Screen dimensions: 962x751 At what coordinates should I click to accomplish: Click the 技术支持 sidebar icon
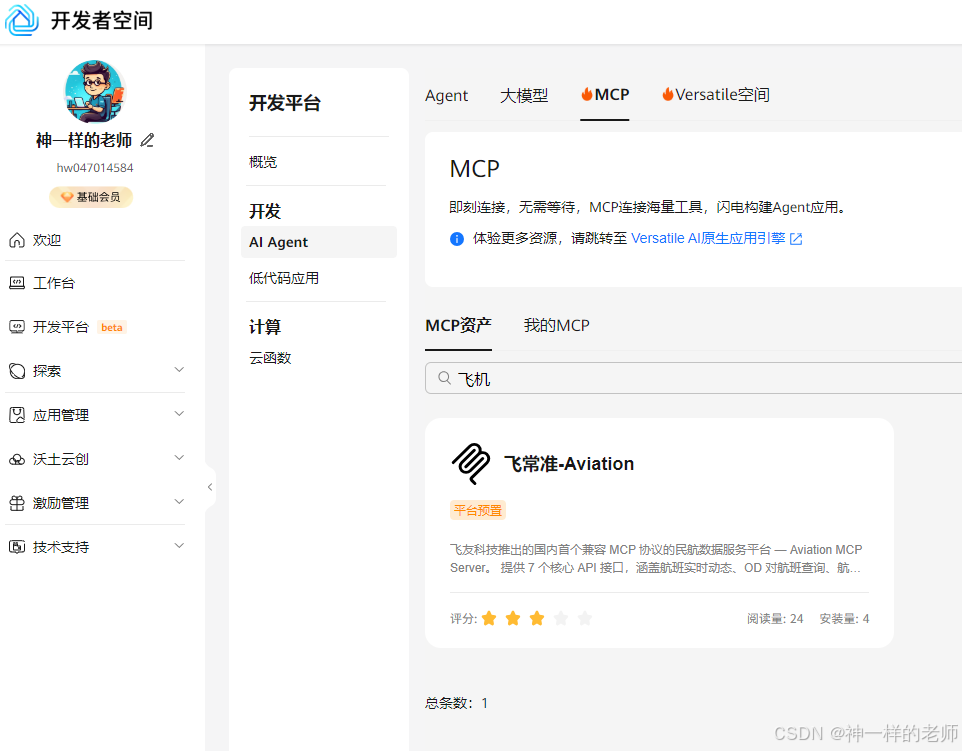(x=17, y=547)
